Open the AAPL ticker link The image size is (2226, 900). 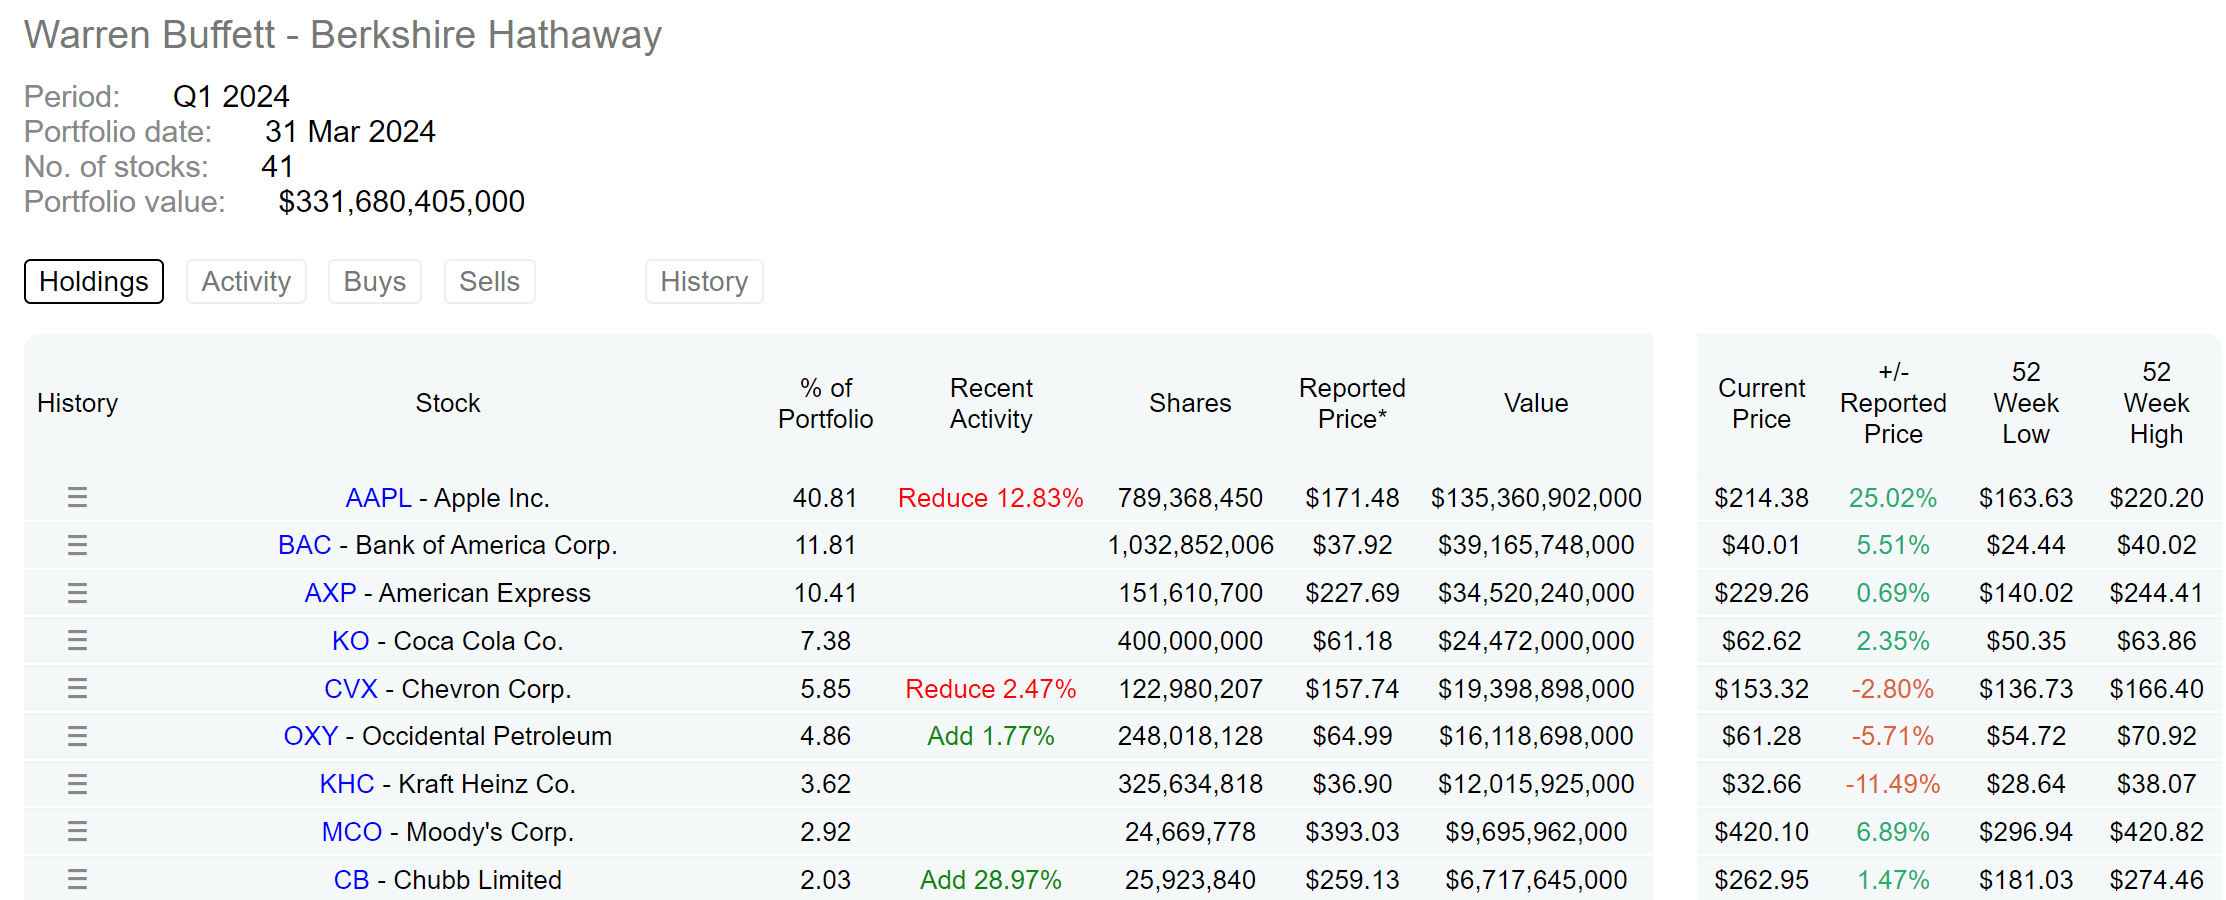click(378, 497)
